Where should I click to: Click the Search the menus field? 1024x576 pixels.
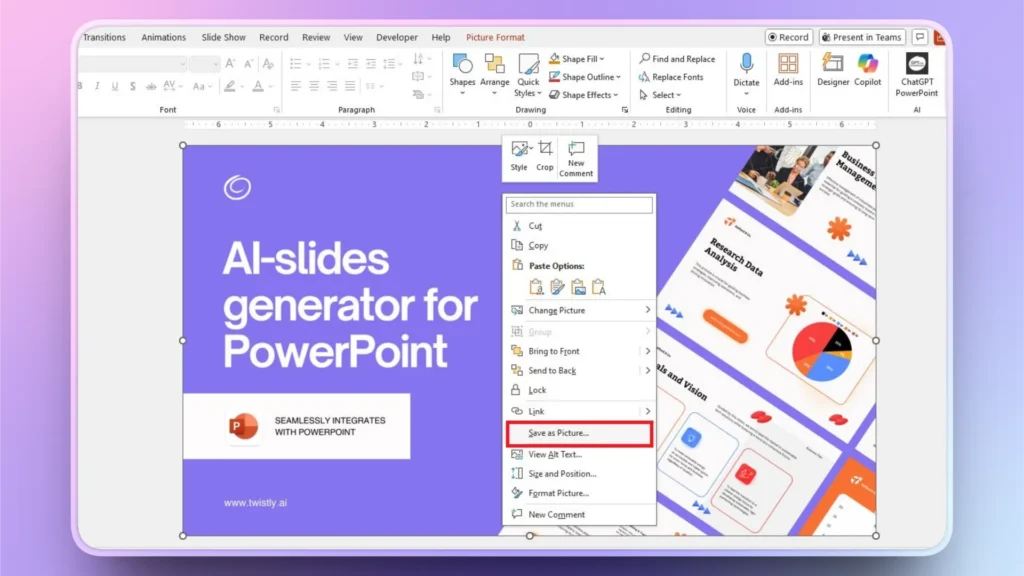[x=578, y=204]
